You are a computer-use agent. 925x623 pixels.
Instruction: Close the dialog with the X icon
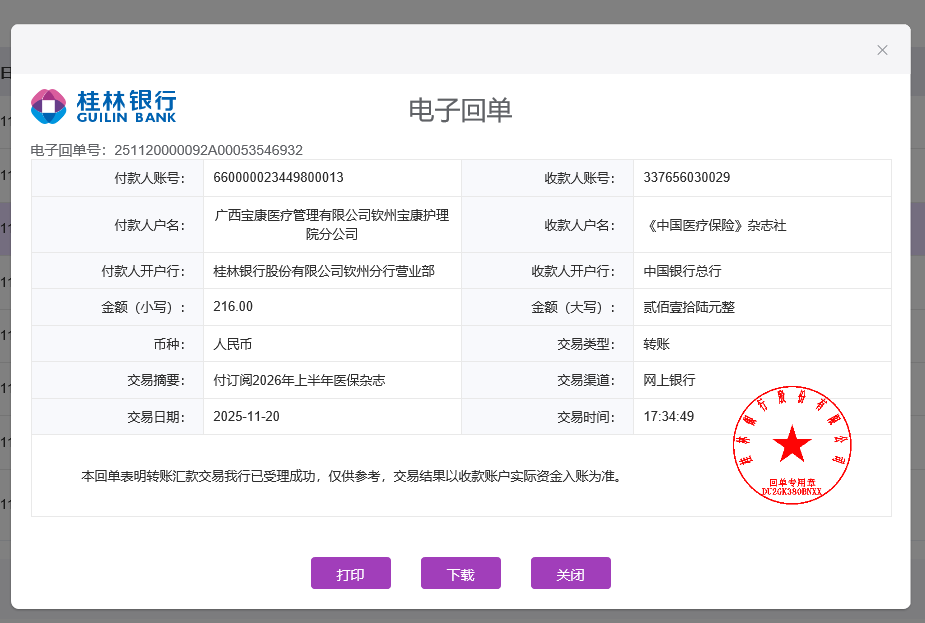[882, 50]
